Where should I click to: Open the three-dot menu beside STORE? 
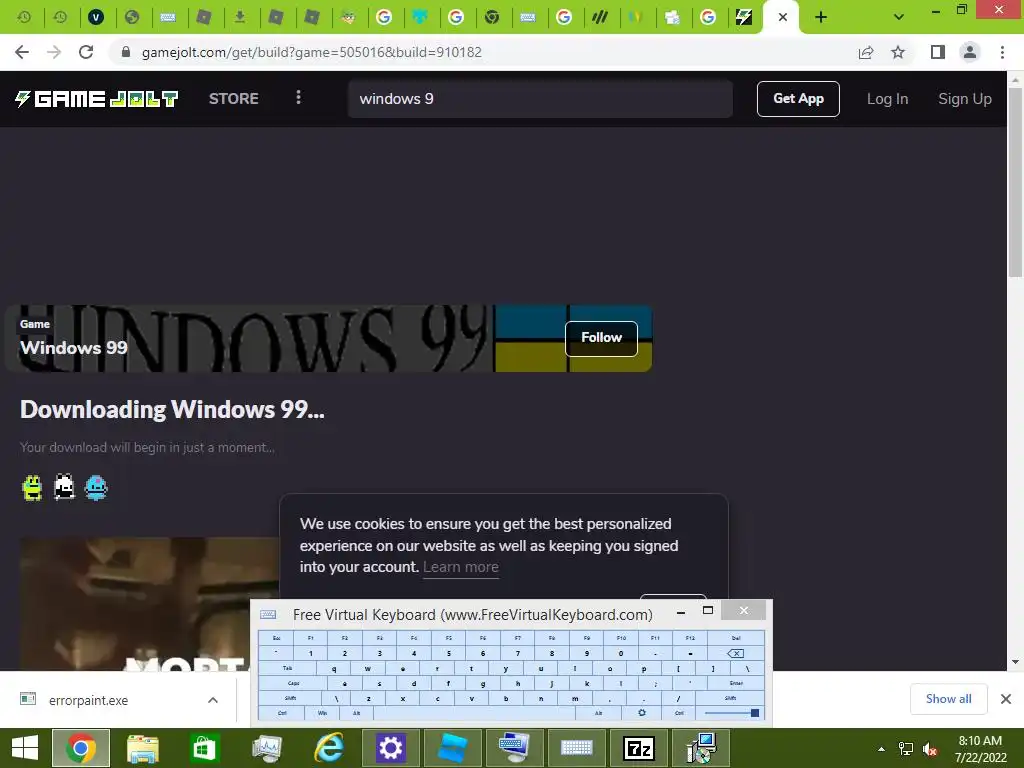pyautogui.click(x=298, y=98)
